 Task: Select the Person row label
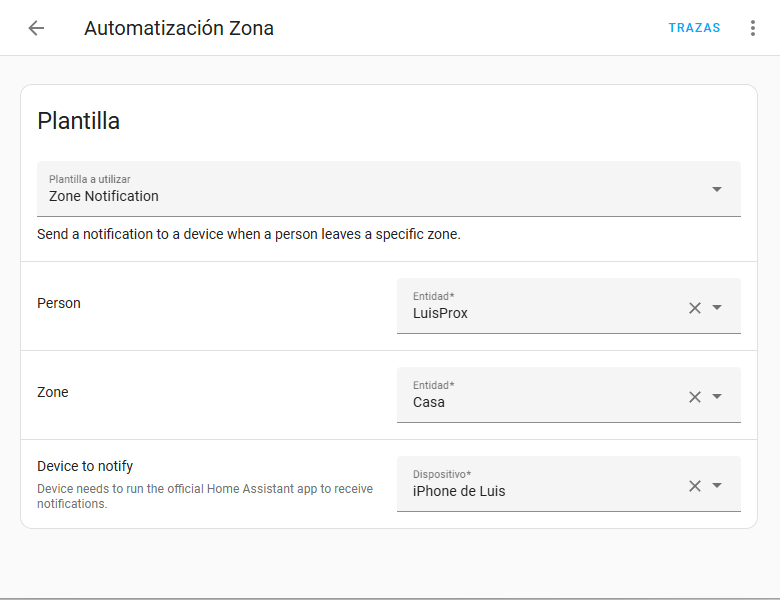[x=59, y=303]
